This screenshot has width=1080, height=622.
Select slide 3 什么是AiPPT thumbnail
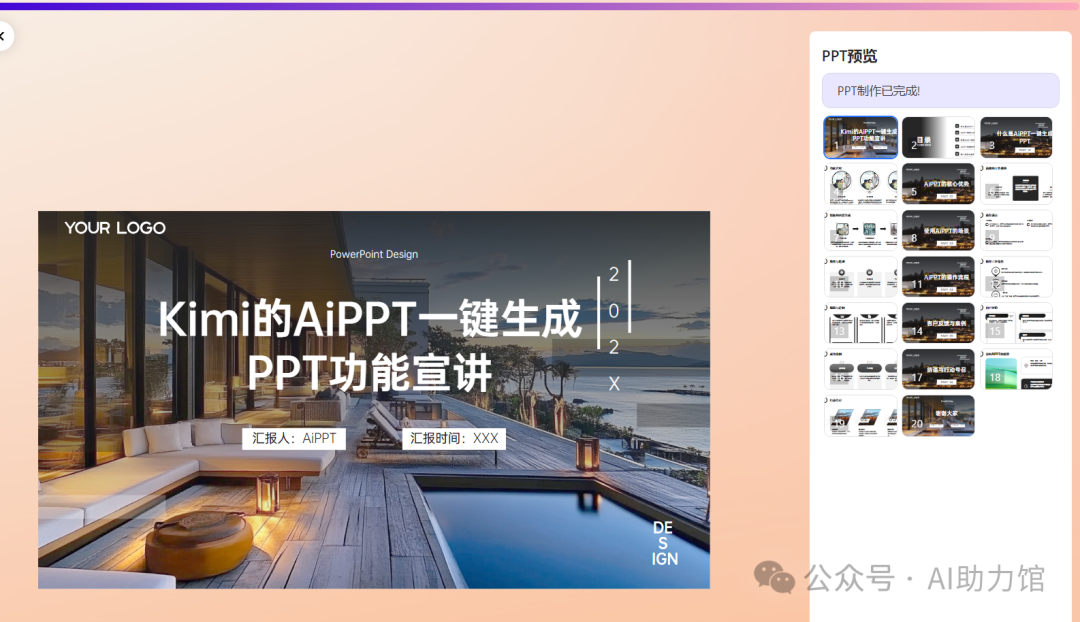click(x=1016, y=137)
